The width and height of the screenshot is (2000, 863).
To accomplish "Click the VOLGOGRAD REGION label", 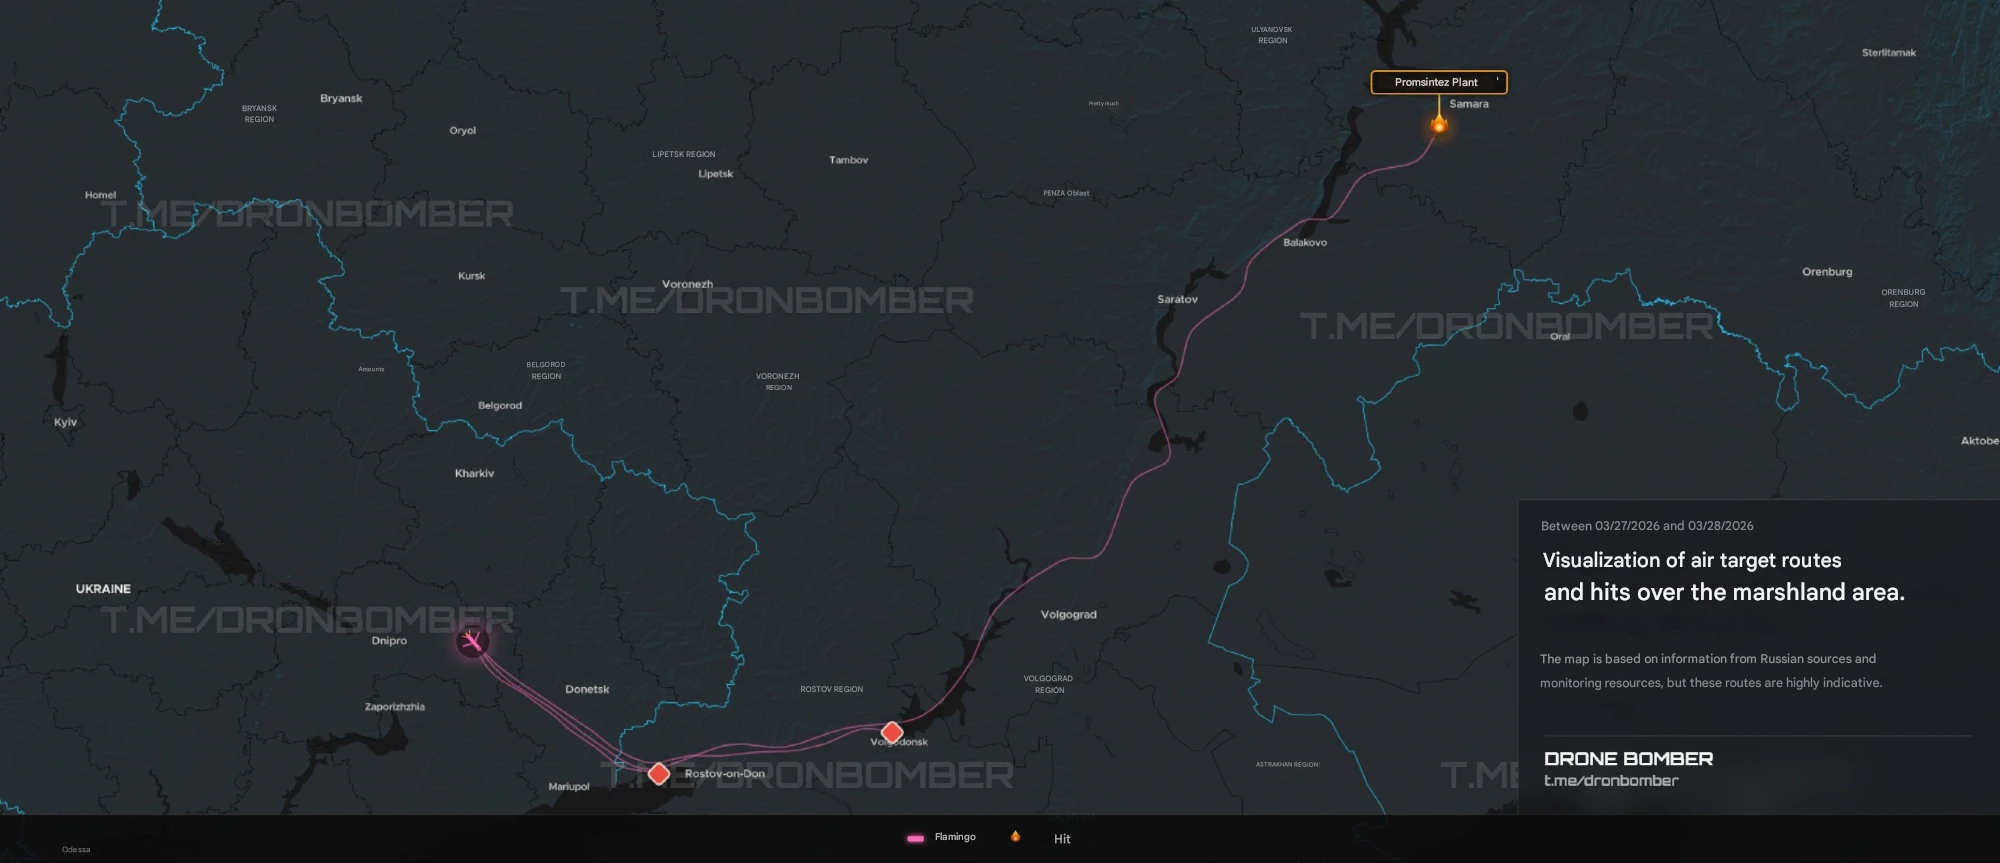I will [1048, 684].
